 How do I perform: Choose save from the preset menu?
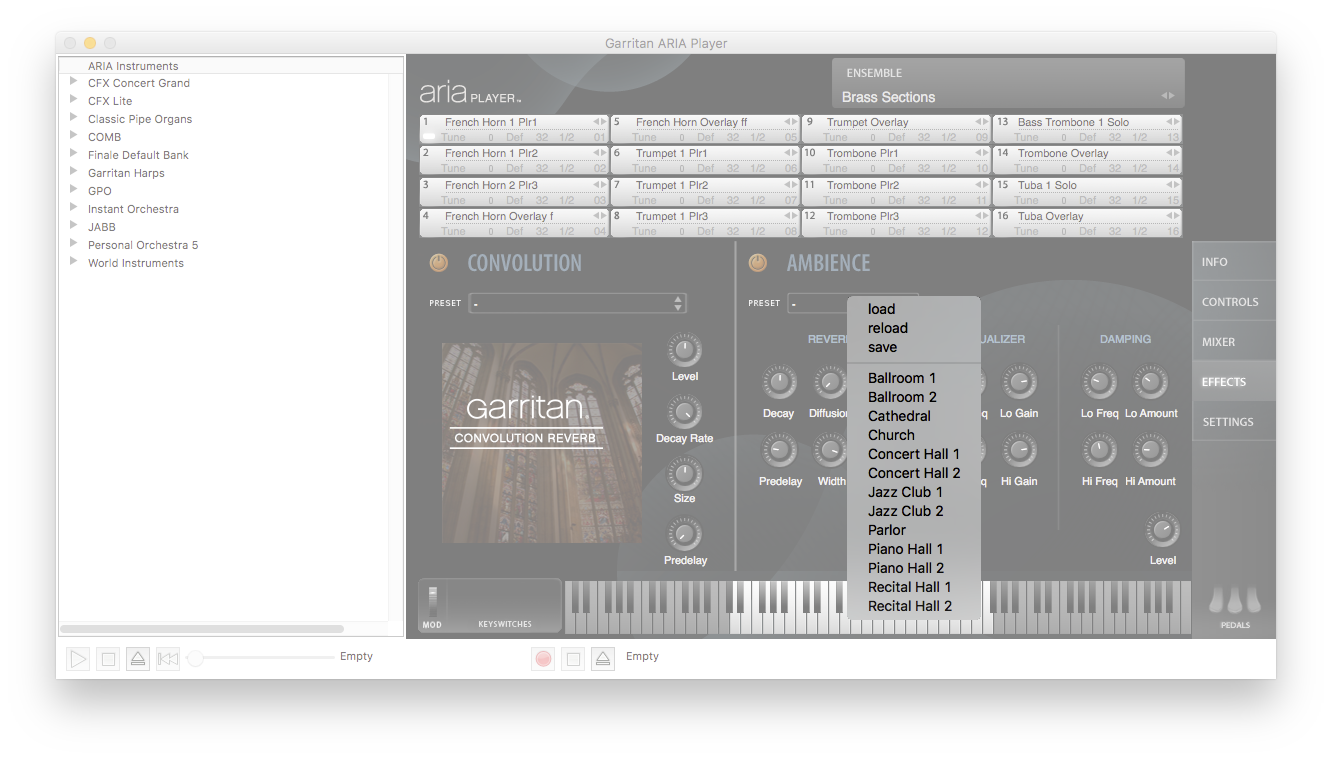click(x=913, y=347)
